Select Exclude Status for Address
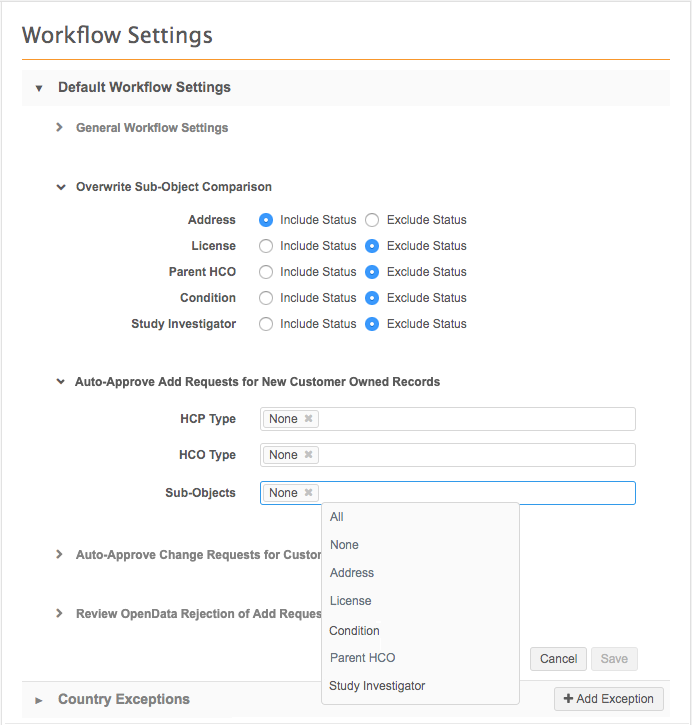 tap(372, 220)
